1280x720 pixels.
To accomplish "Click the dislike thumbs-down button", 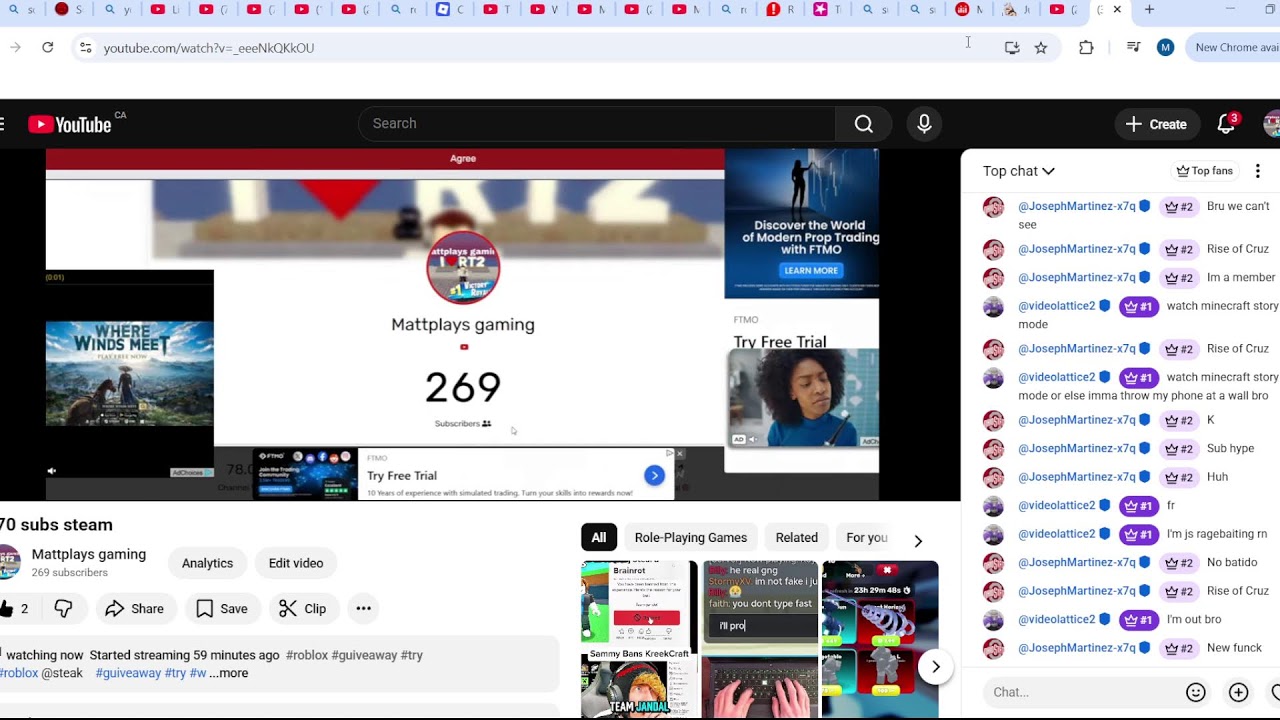I will coord(63,608).
